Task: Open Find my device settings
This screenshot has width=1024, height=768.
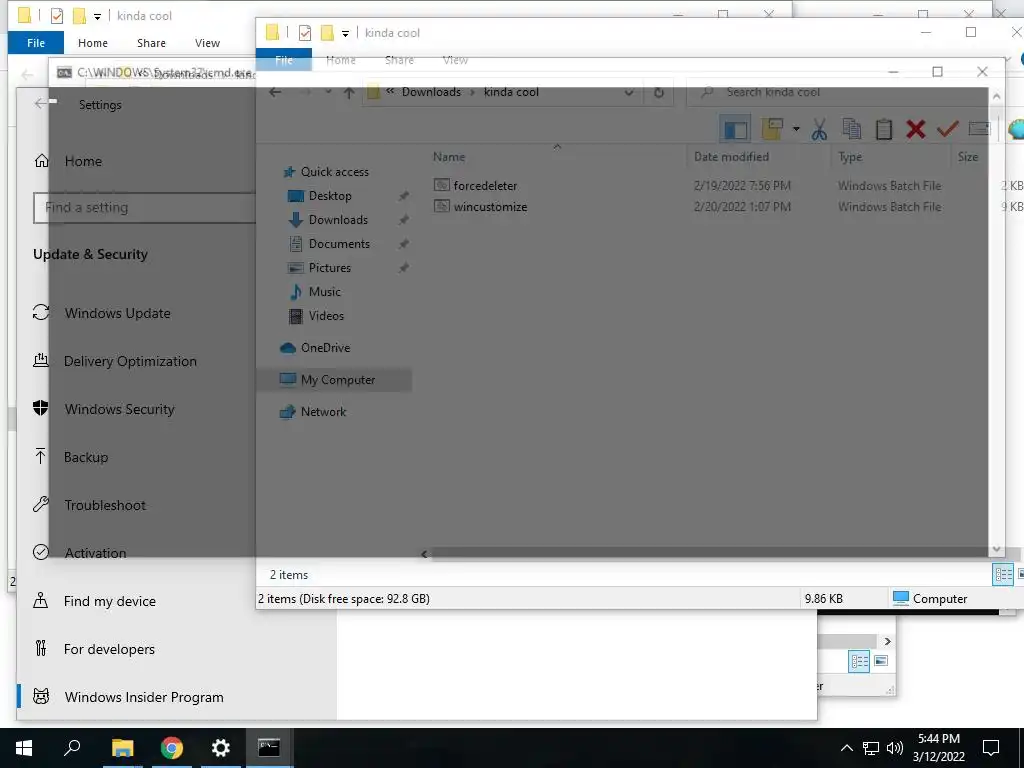Action: 110,601
